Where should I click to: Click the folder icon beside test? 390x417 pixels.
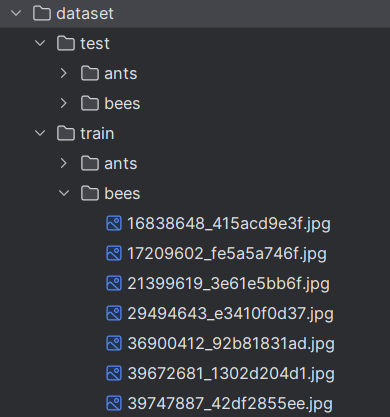click(x=66, y=44)
